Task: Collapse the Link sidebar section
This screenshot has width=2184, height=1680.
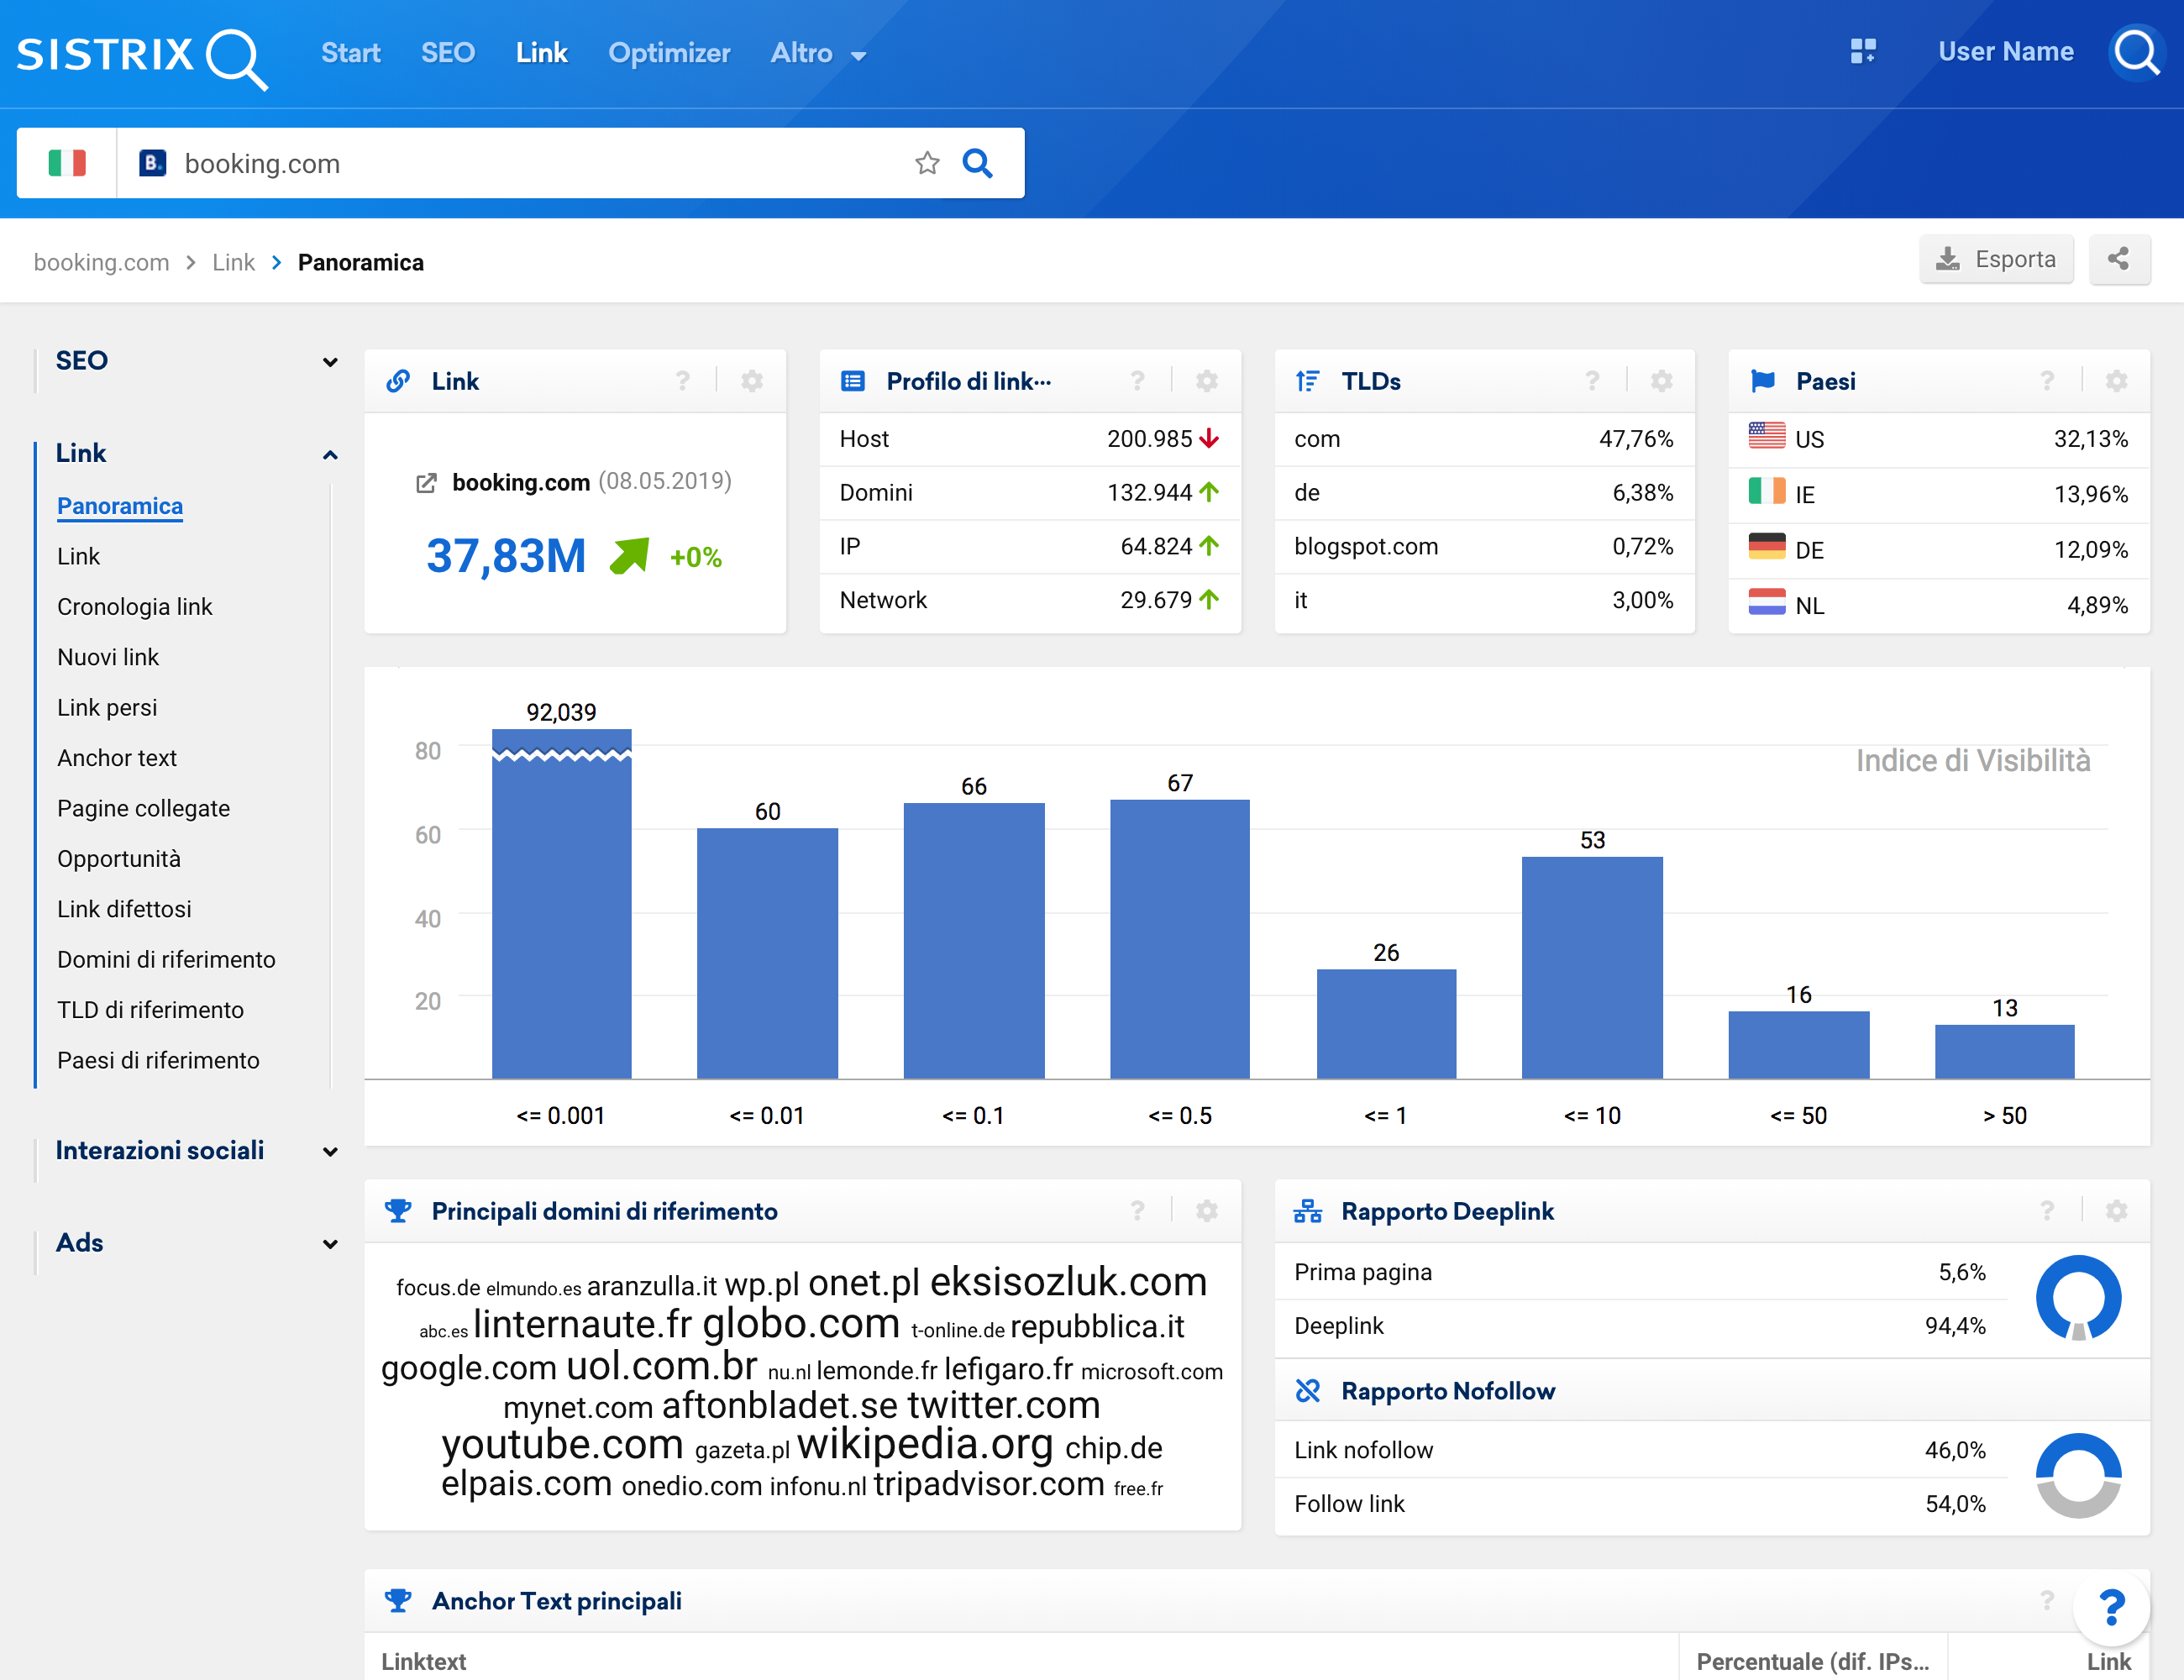Action: coord(330,455)
